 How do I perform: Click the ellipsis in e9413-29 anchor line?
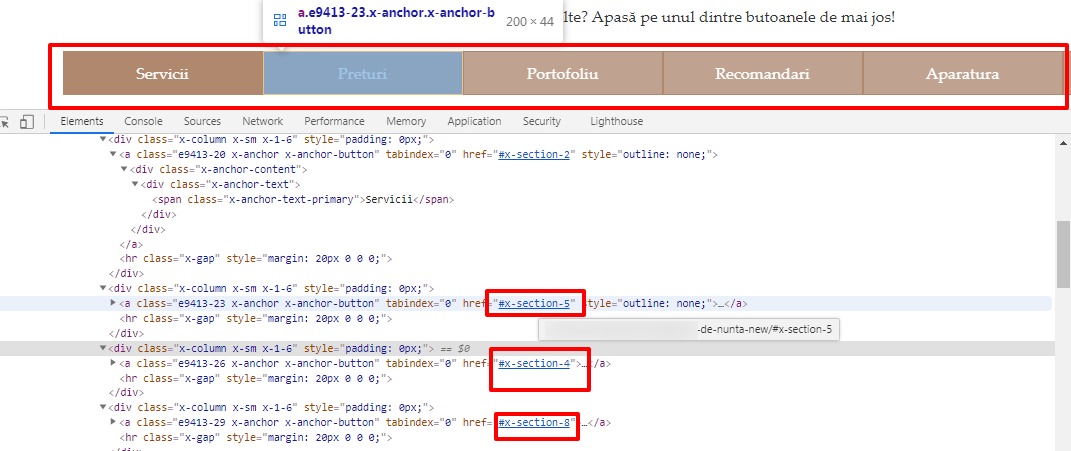coord(584,422)
